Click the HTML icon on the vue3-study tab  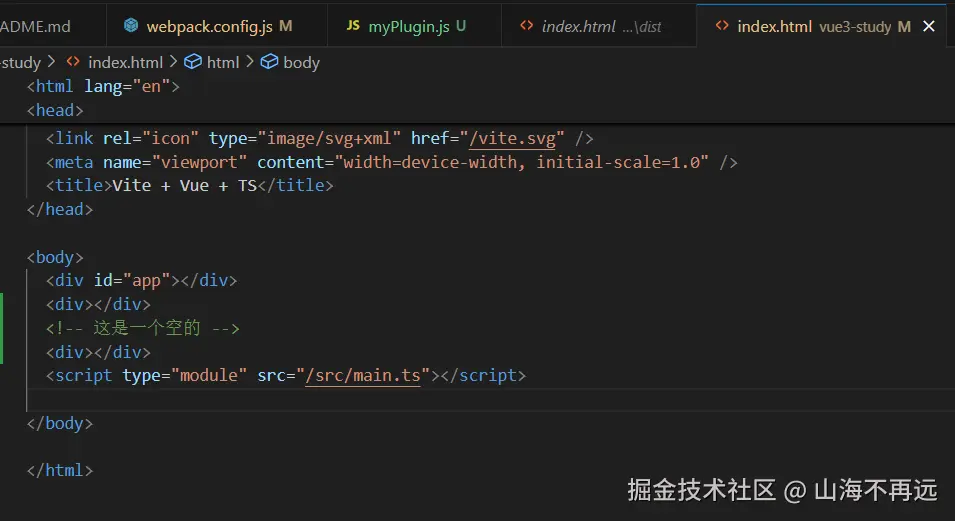(722, 26)
